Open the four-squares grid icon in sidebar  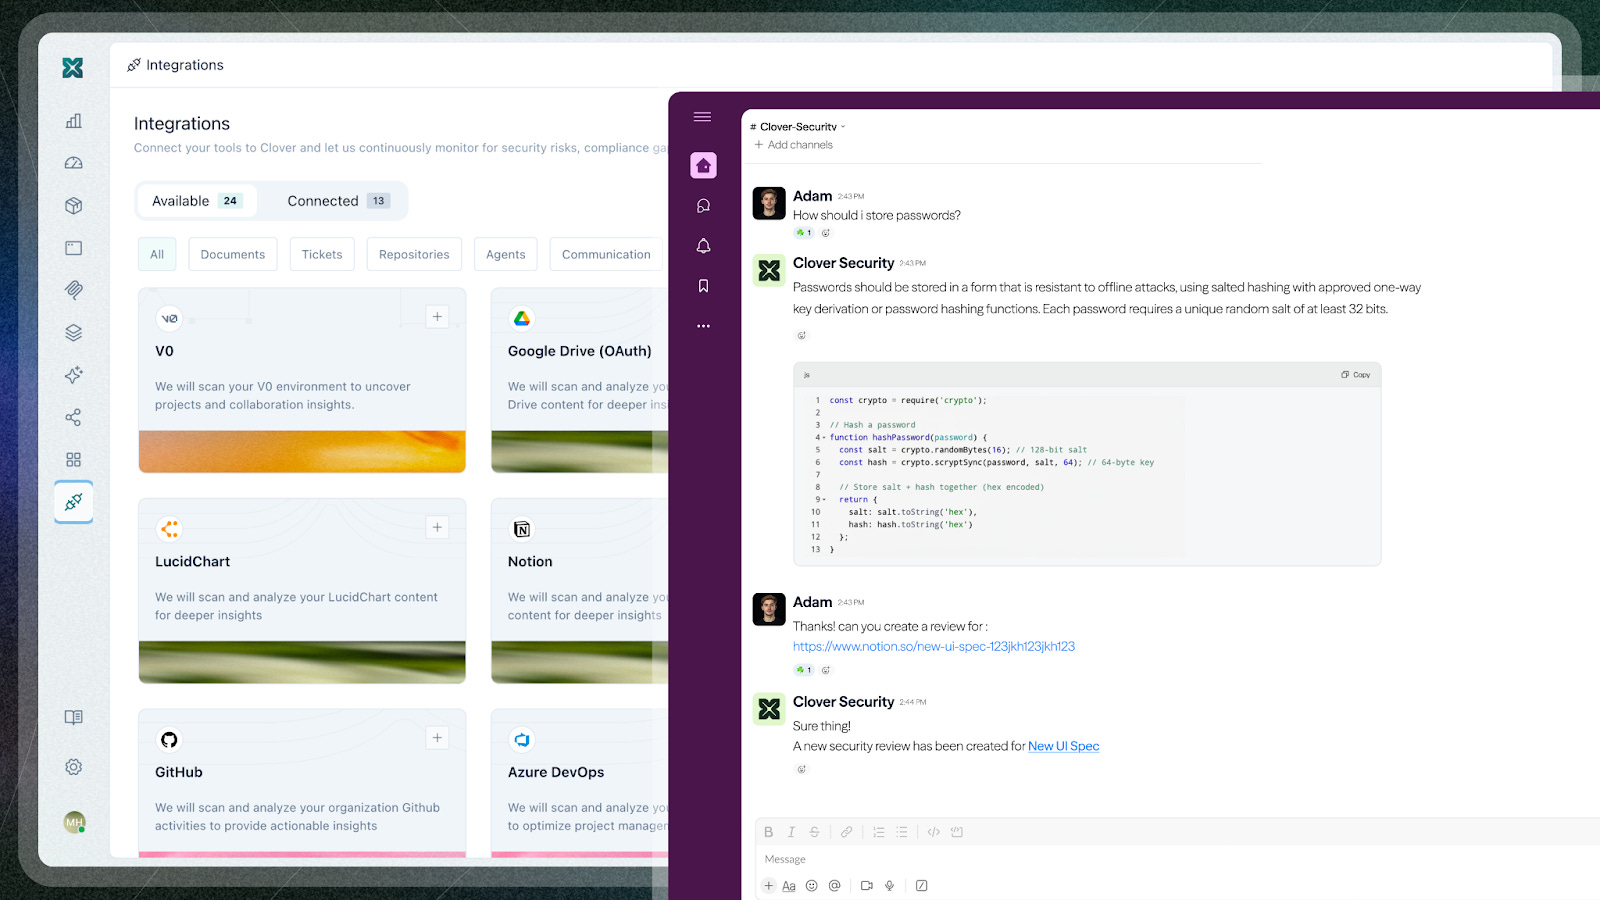[73, 459]
